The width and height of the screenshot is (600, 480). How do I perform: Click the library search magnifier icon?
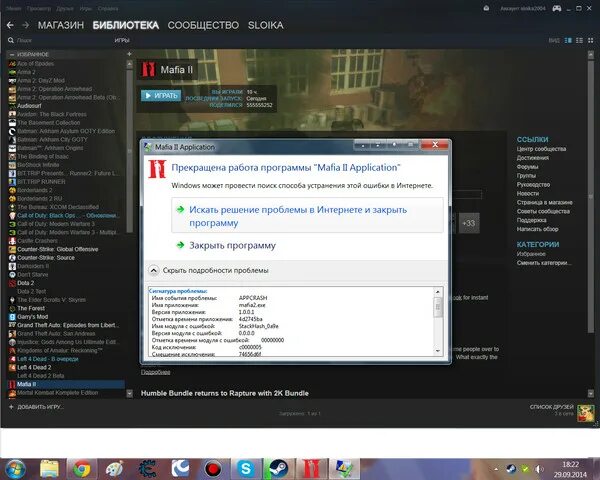tap(11, 40)
